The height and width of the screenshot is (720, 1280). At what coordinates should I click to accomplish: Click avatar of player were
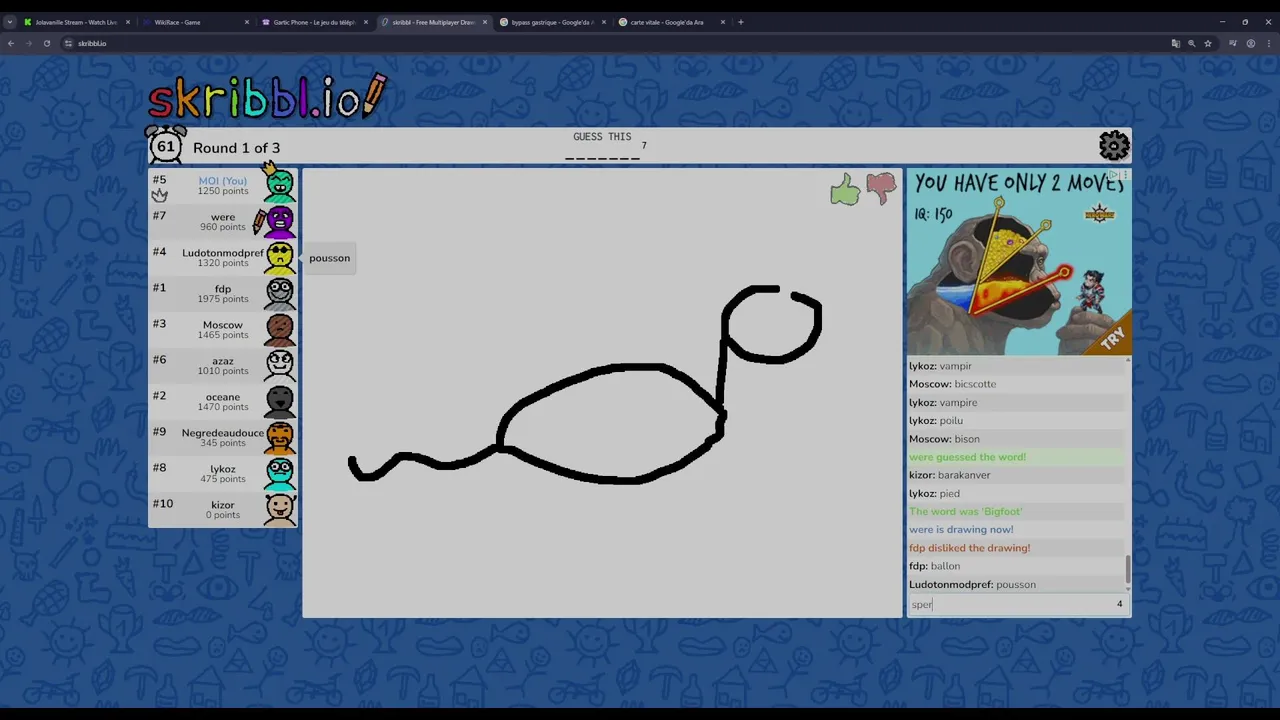pos(280,220)
